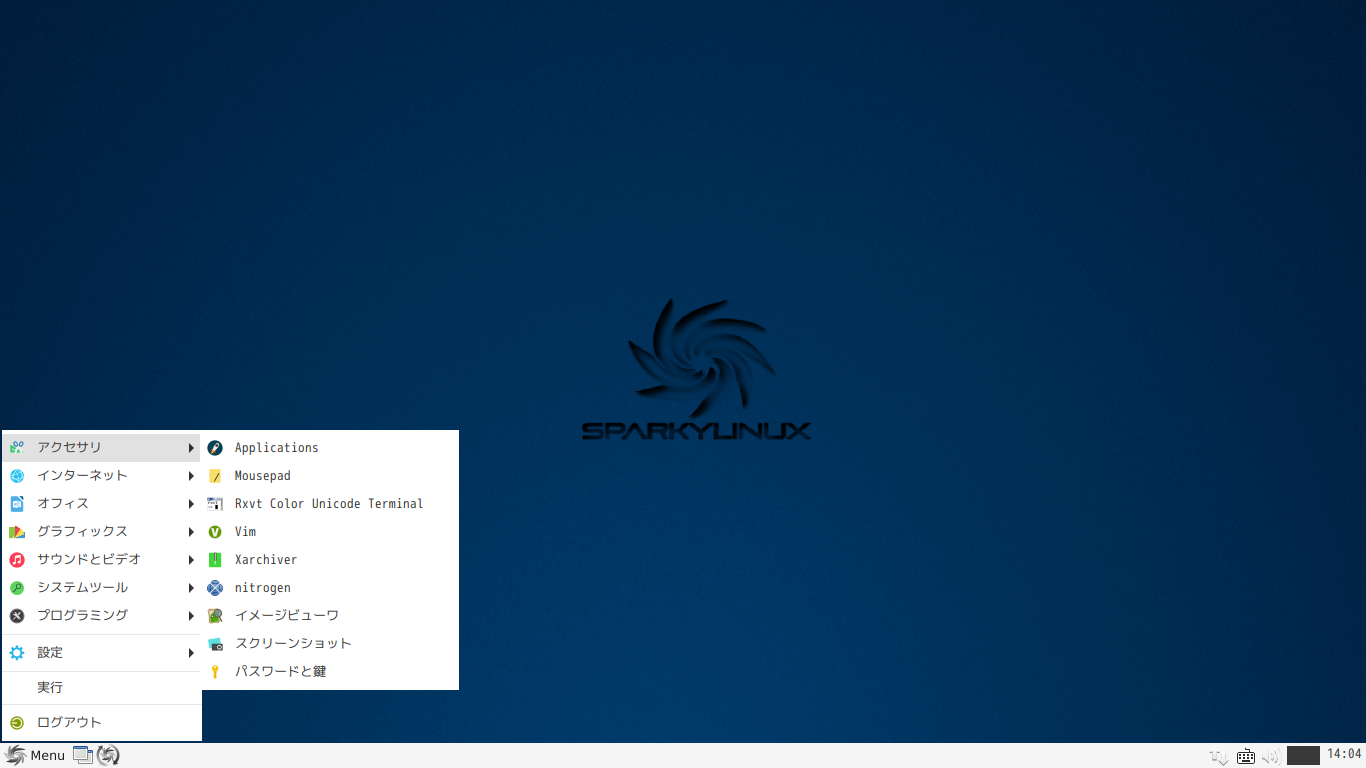The height and width of the screenshot is (768, 1366).
Task: Open パスワードと鍵 key icon
Action: pos(215,672)
